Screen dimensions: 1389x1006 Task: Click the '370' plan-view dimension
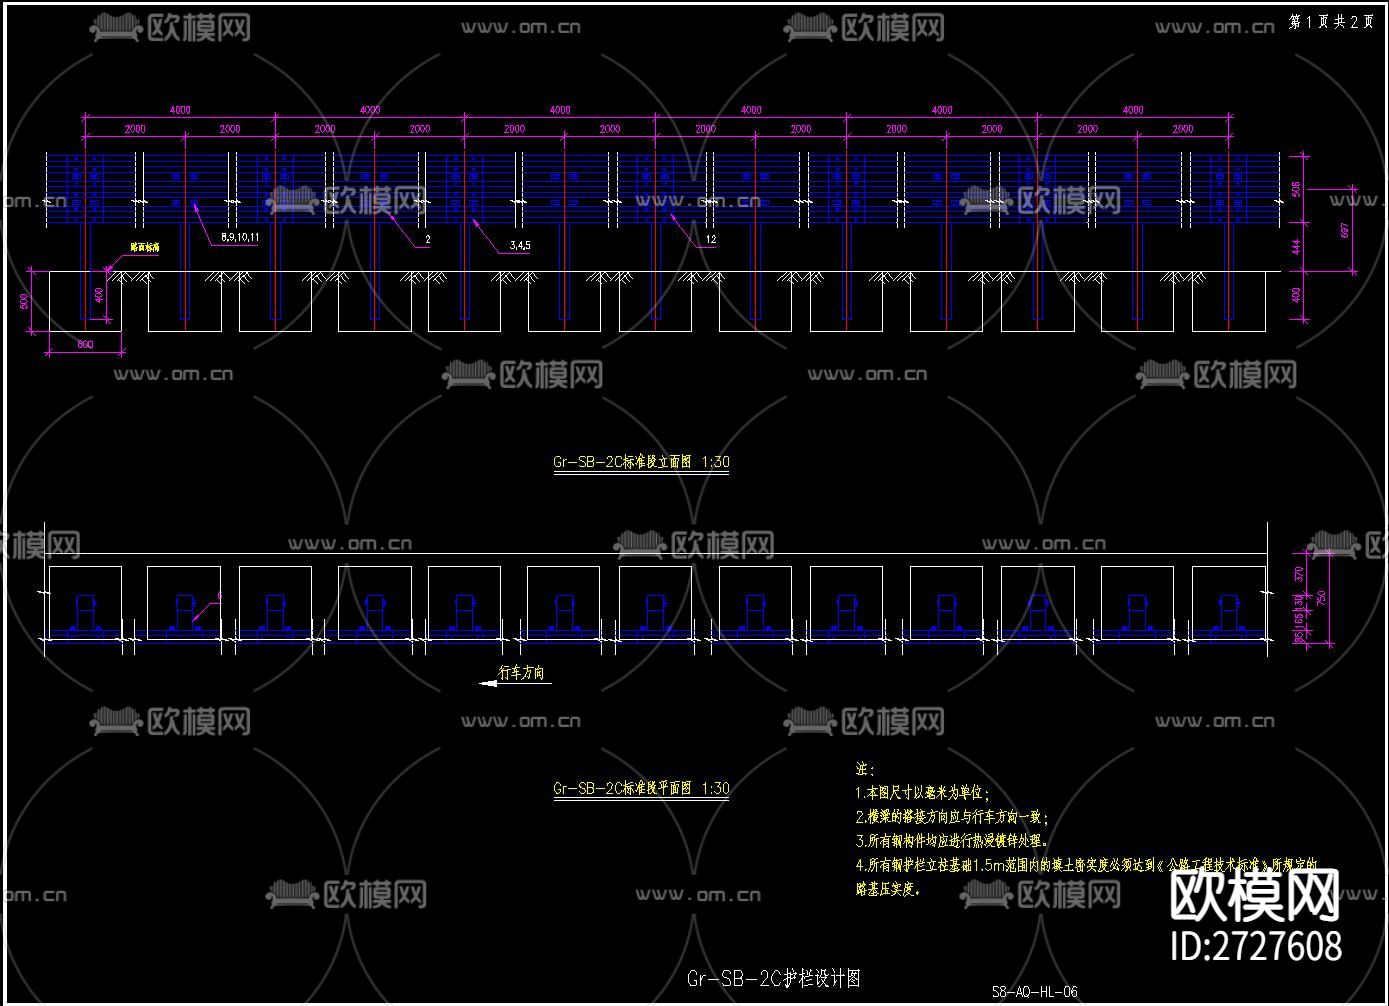tap(1299, 574)
